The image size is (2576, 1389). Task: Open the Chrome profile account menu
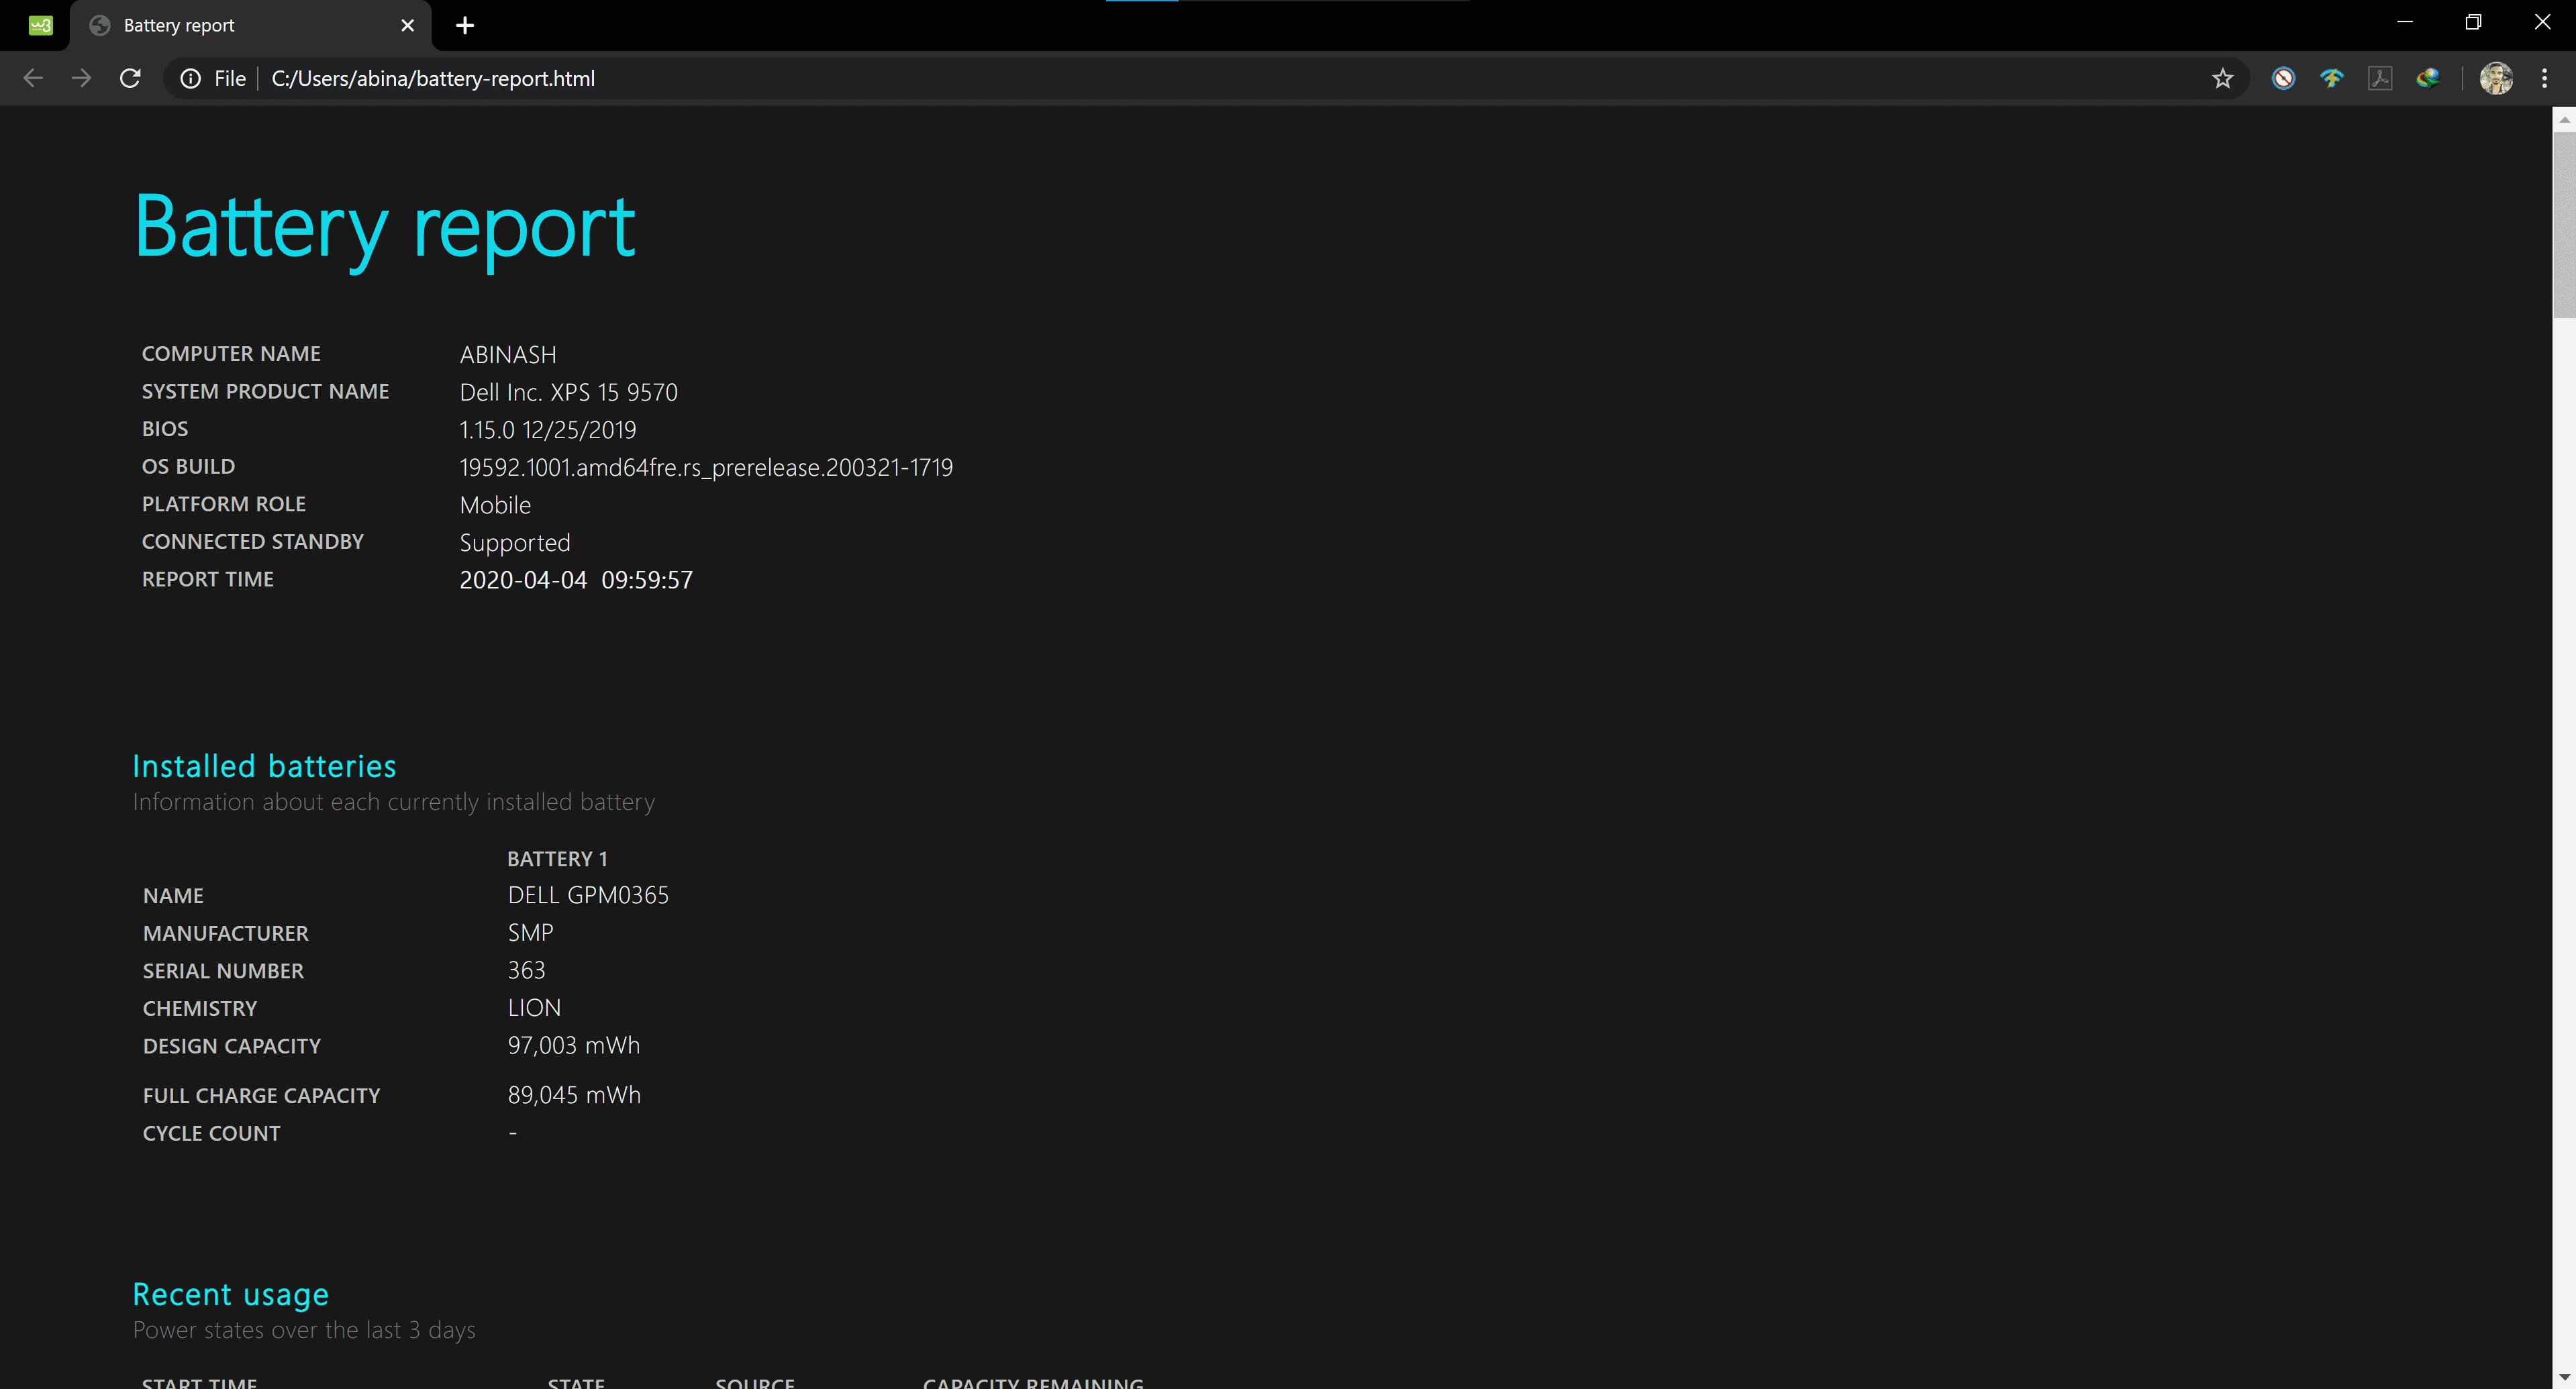(2496, 78)
